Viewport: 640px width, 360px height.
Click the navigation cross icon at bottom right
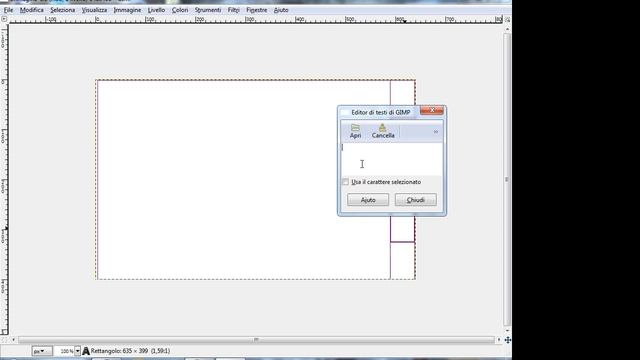(508, 340)
